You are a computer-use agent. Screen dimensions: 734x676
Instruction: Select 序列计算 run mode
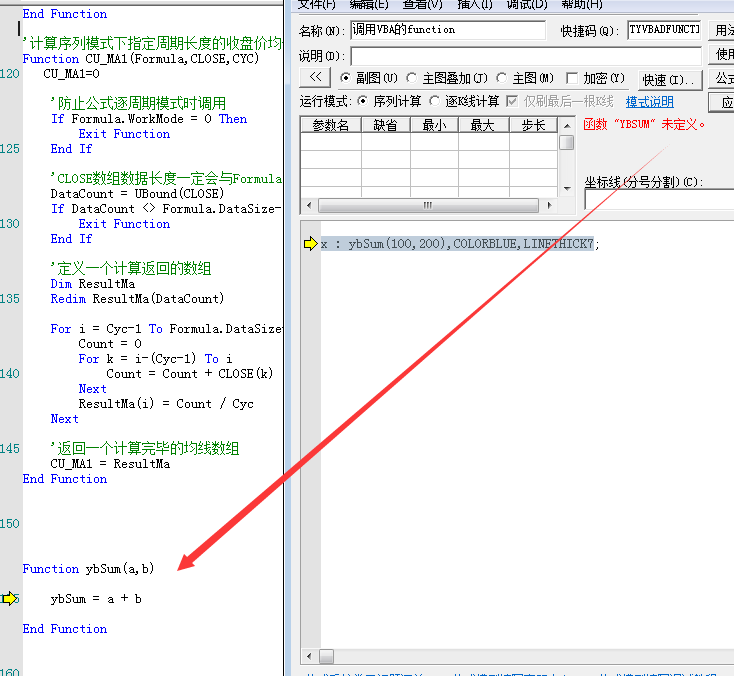point(364,101)
